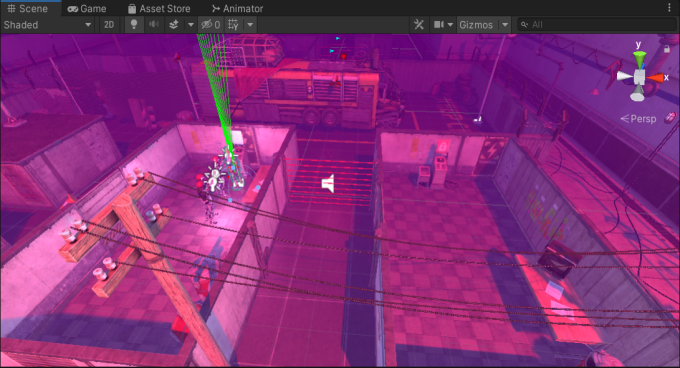Switch to the Animator tab

(x=237, y=8)
